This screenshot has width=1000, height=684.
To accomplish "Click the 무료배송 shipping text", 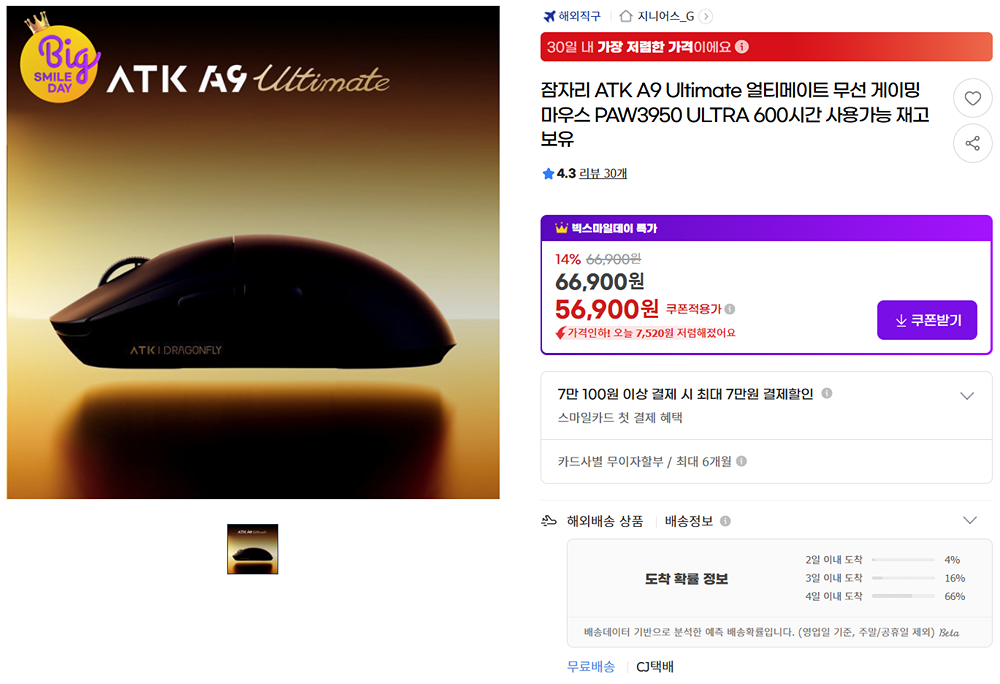I will 591,667.
